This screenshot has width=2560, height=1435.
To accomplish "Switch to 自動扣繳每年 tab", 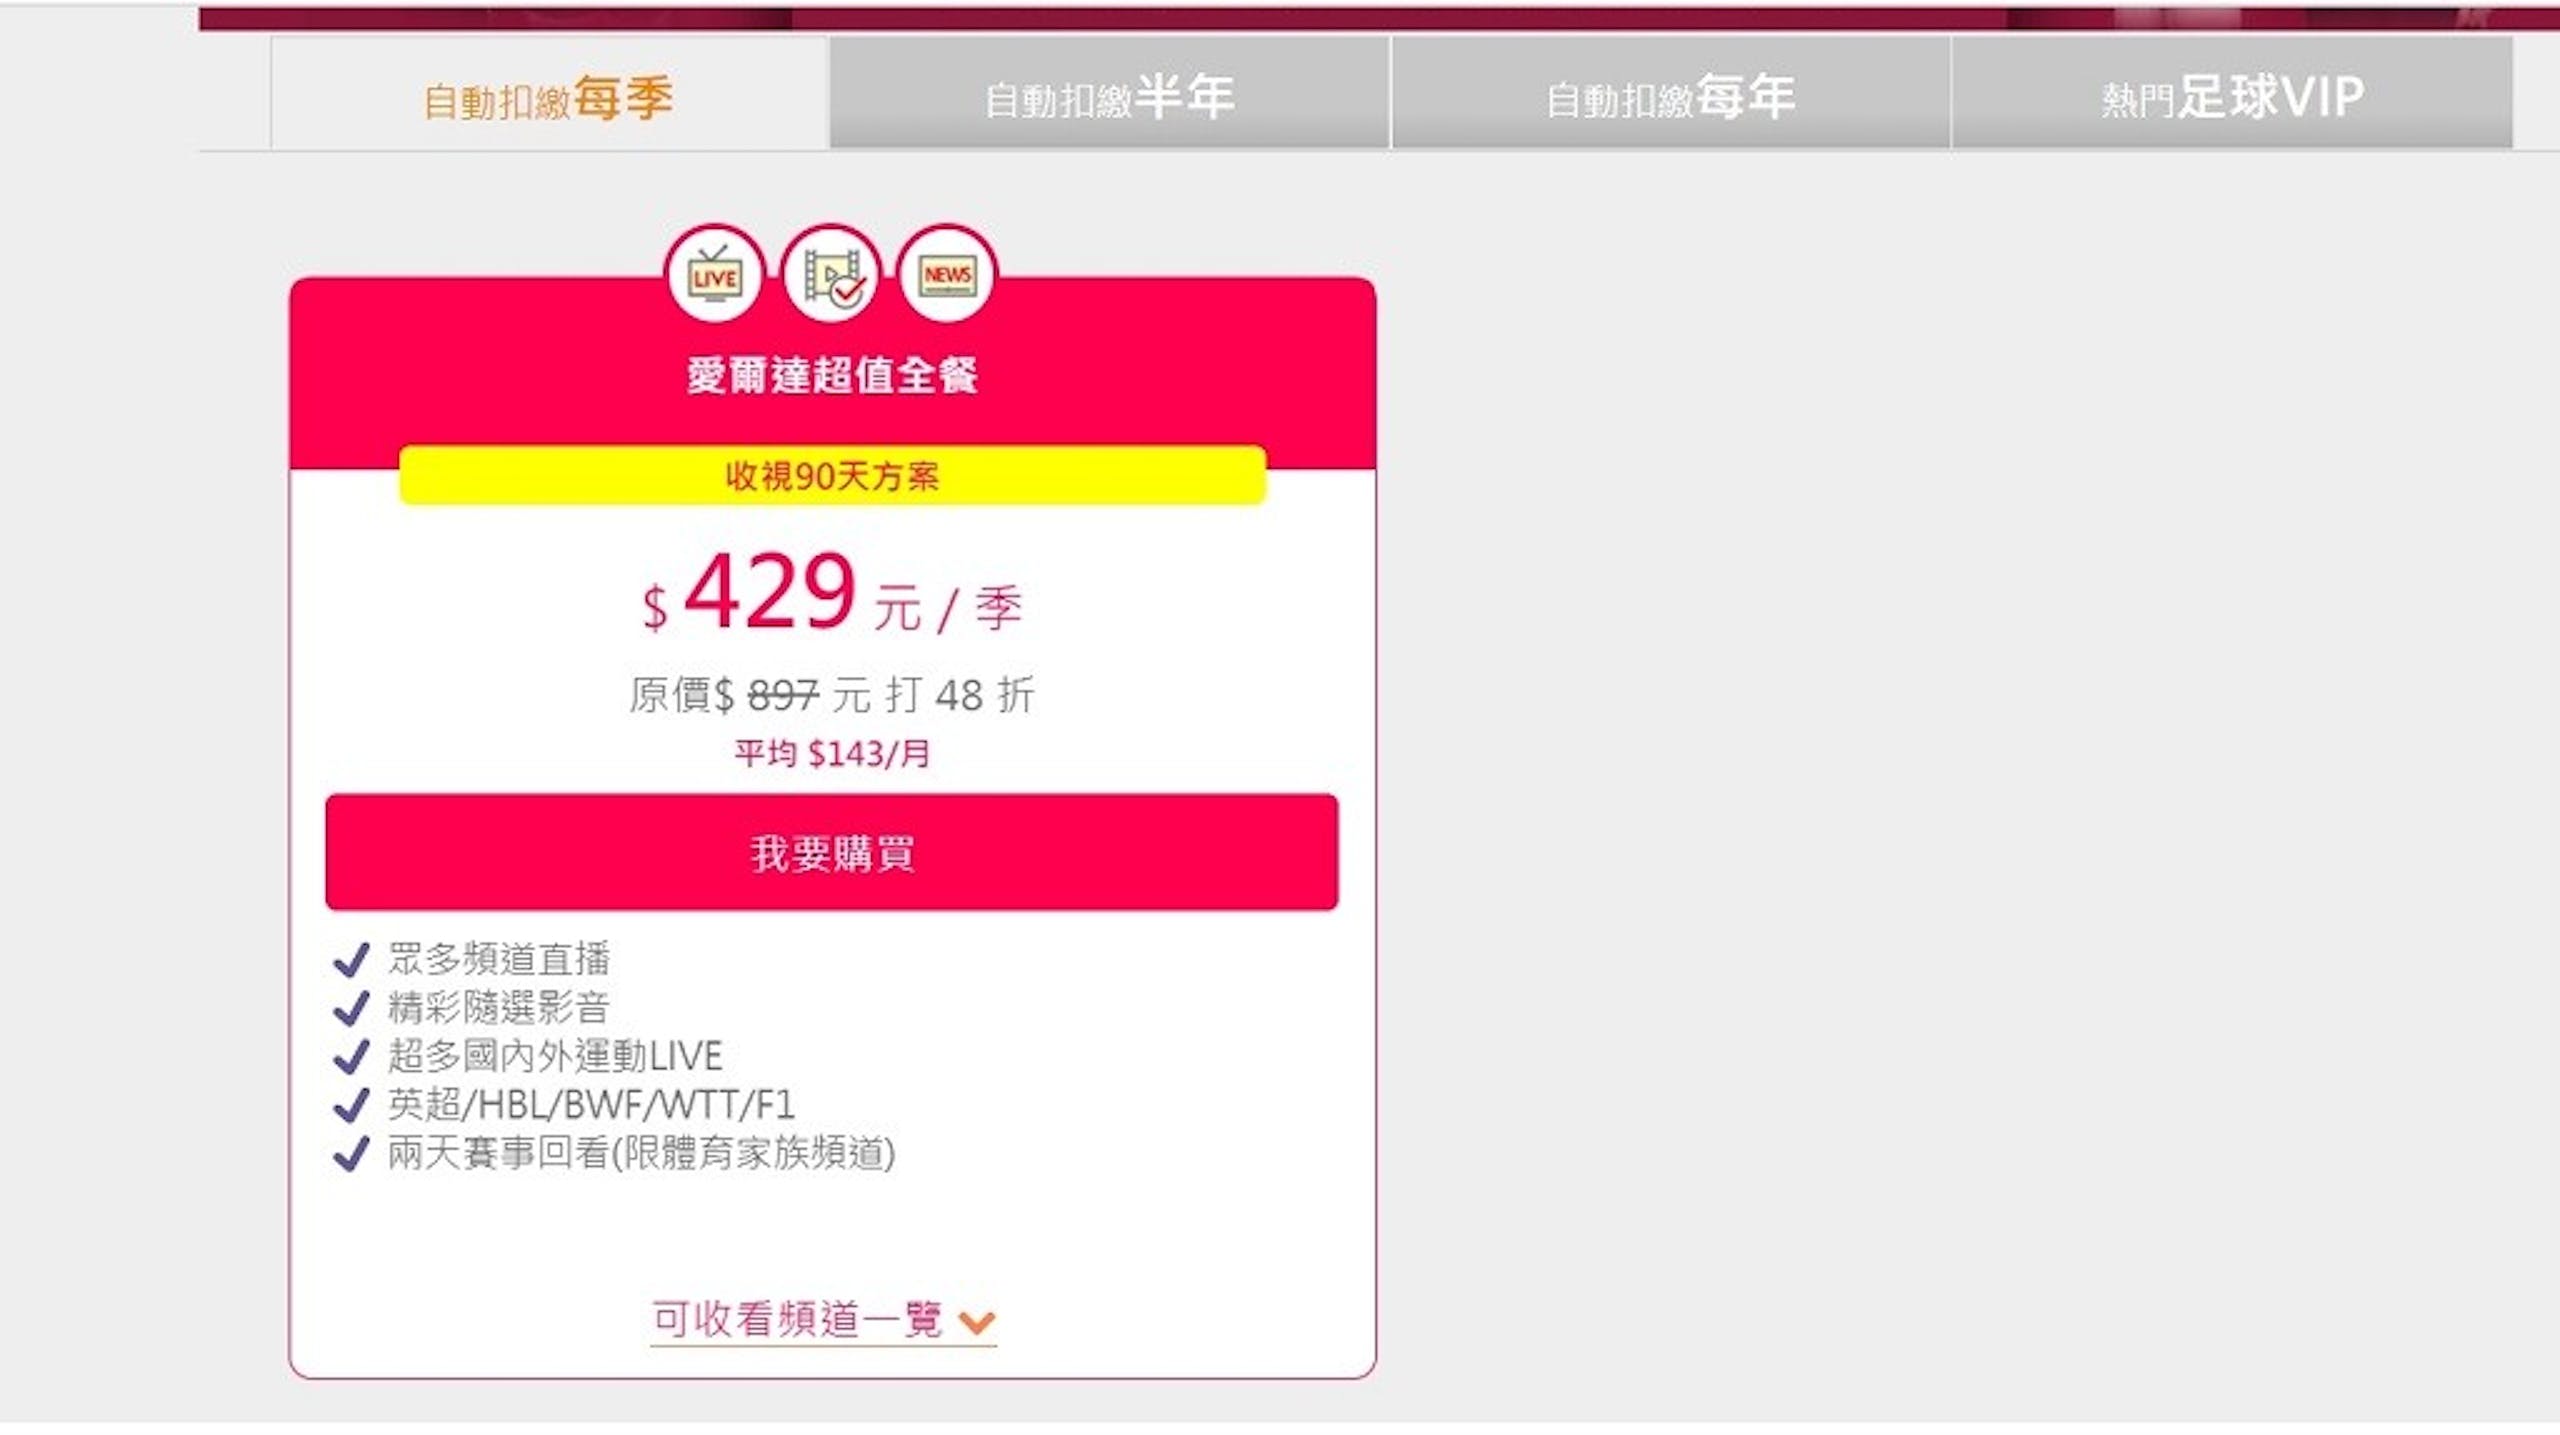I will (x=1670, y=93).
